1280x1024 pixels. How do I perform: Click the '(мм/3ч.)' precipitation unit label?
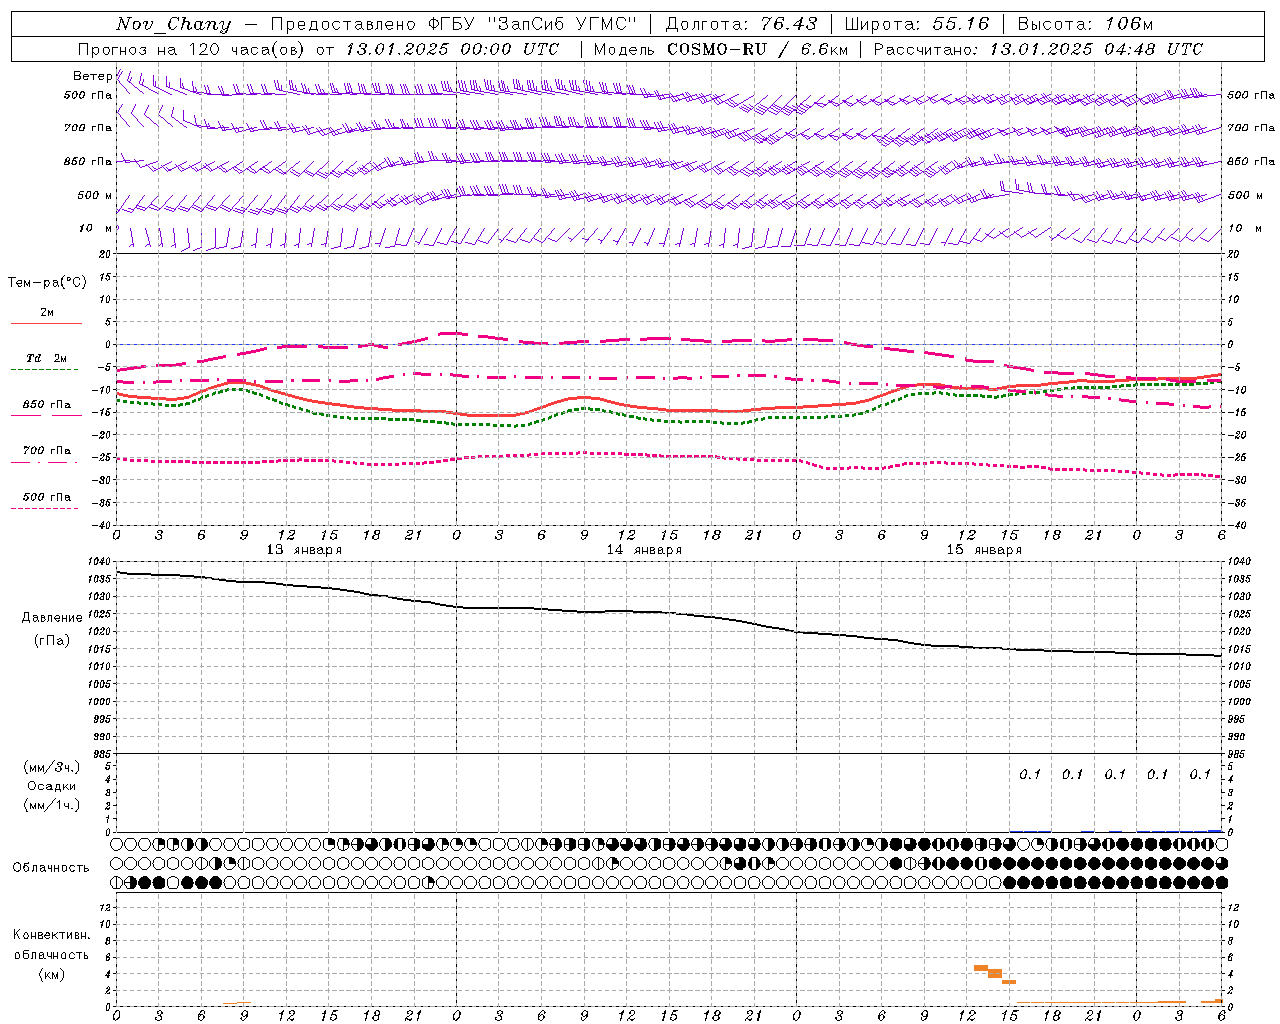tap(52, 767)
